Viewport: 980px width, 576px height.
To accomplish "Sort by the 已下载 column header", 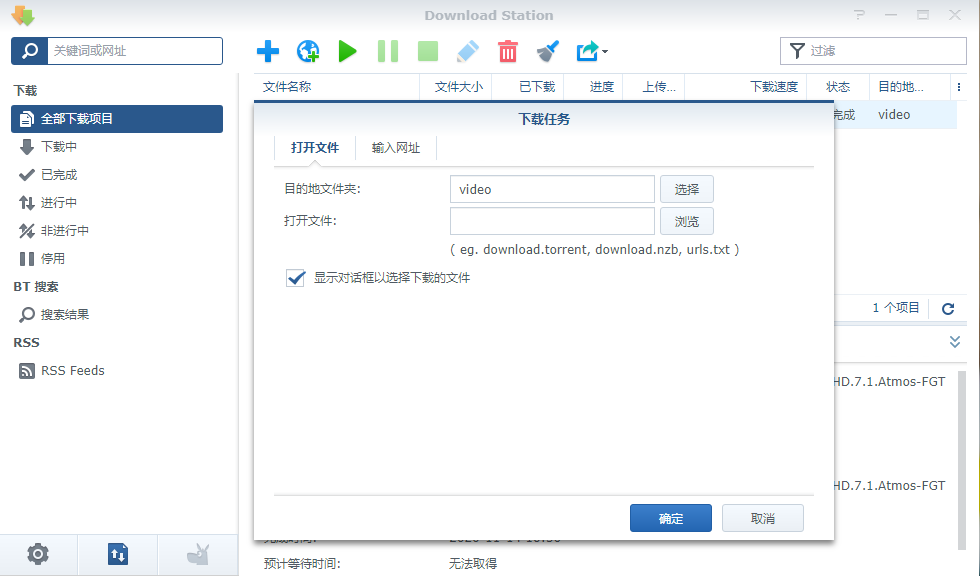I will 528,87.
